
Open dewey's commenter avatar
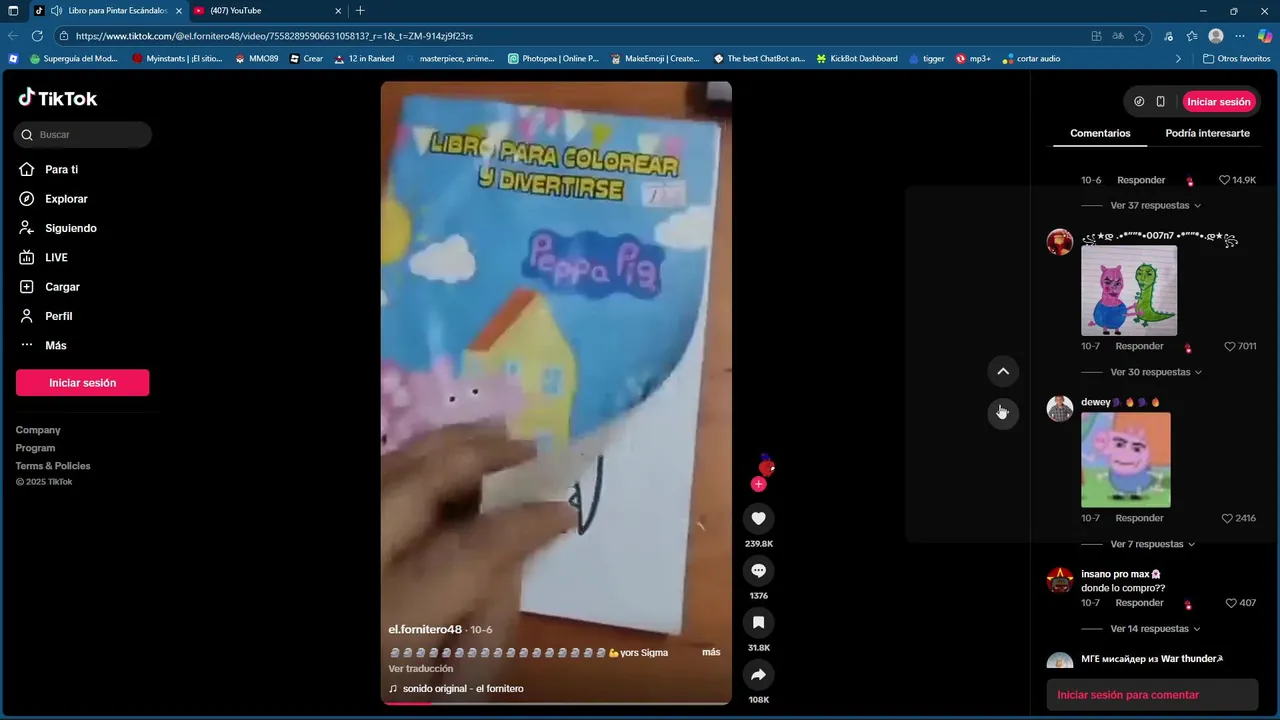(1060, 408)
